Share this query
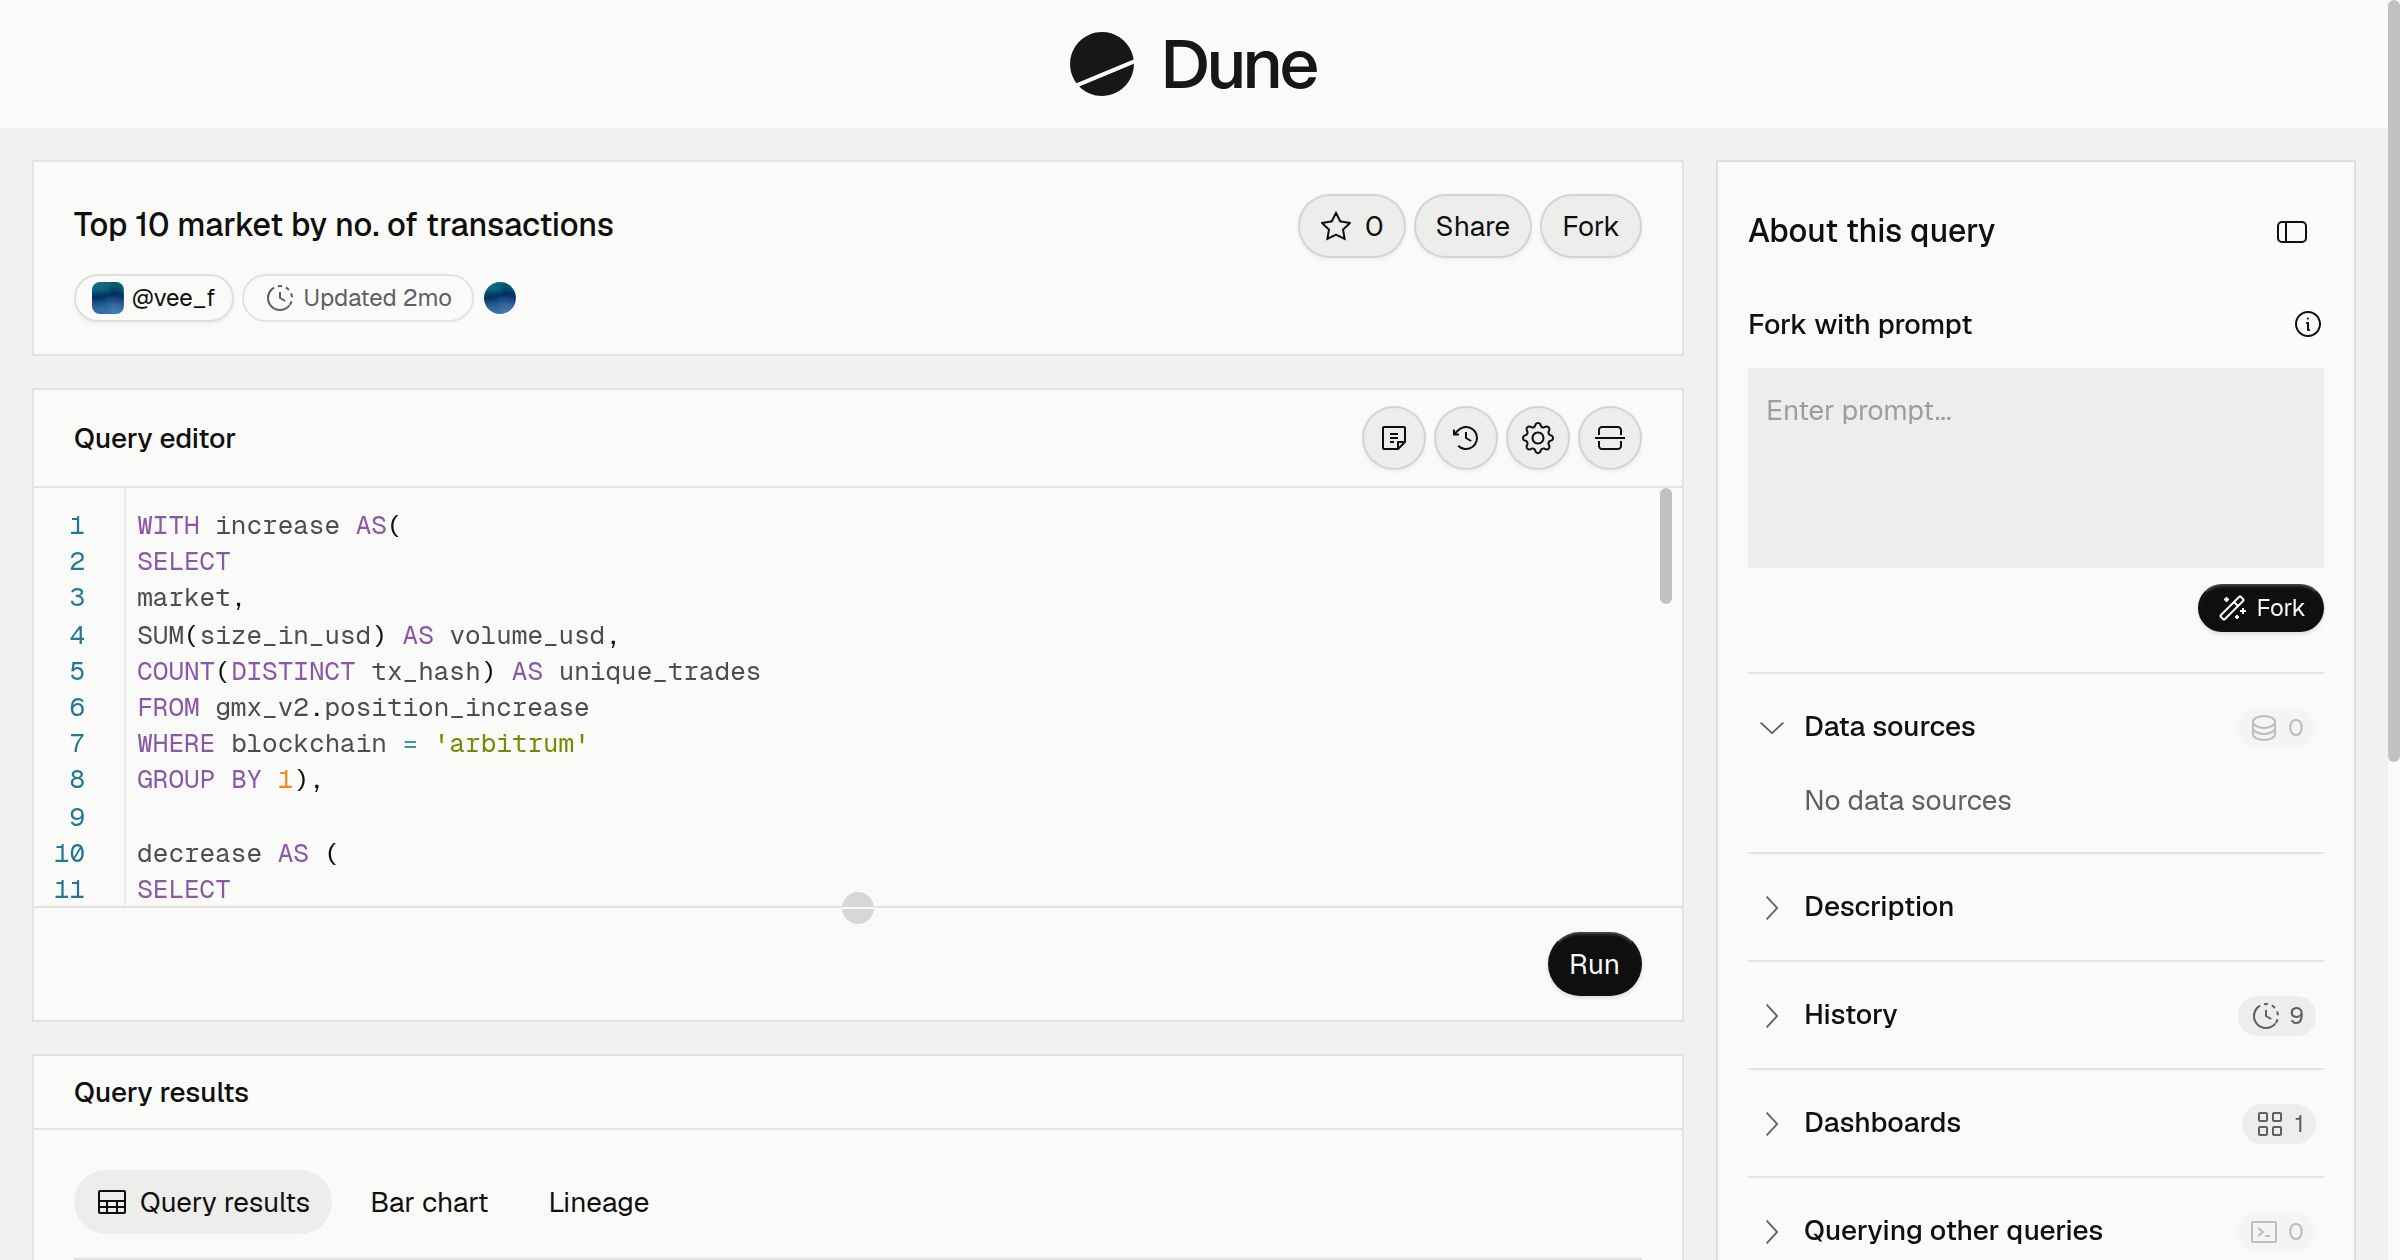The height and width of the screenshot is (1260, 2400). 1472,226
